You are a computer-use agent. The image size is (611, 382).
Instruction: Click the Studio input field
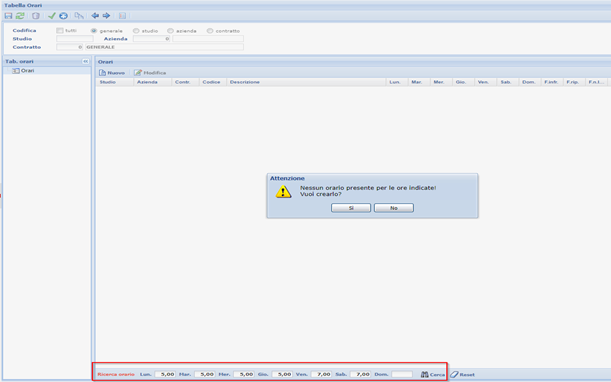[x=75, y=39]
